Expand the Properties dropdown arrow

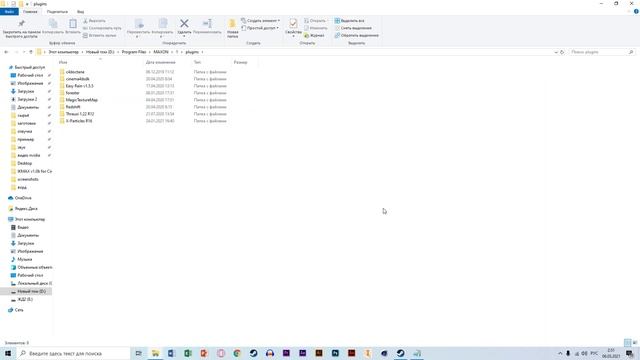(x=293, y=36)
